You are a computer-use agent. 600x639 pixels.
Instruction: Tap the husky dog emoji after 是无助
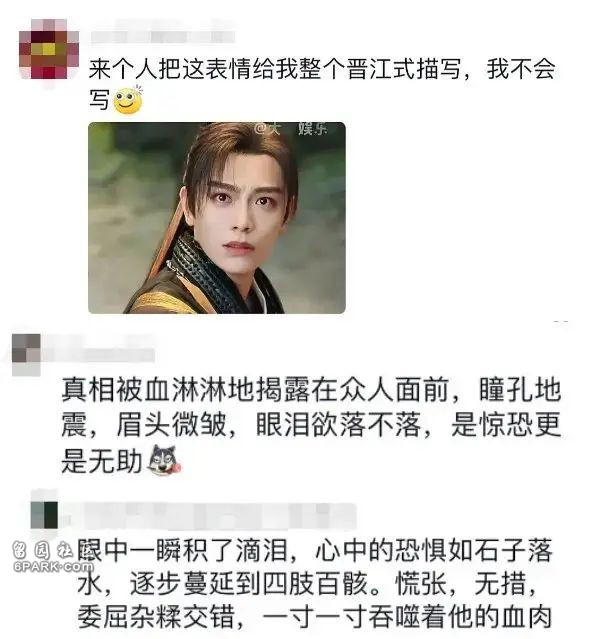tap(164, 460)
